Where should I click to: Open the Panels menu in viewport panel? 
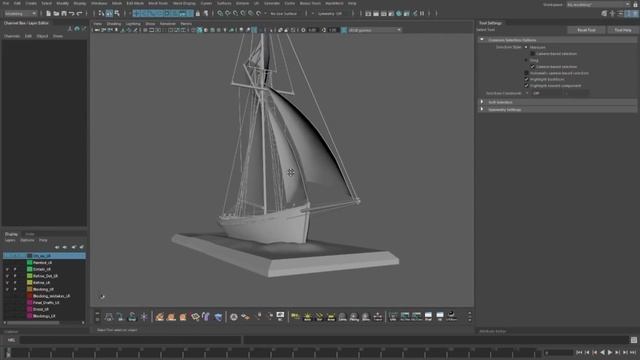(x=186, y=24)
